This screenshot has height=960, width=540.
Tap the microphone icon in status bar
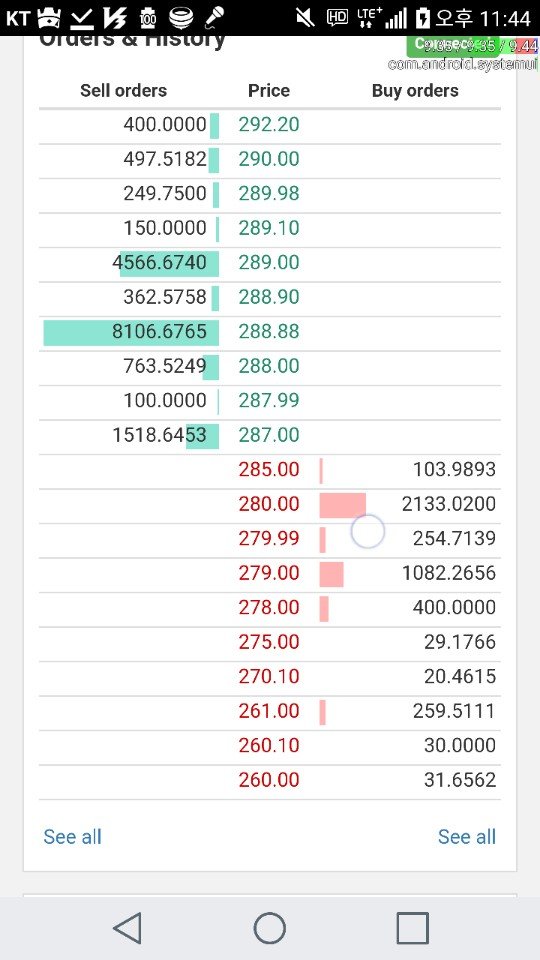pos(214,18)
